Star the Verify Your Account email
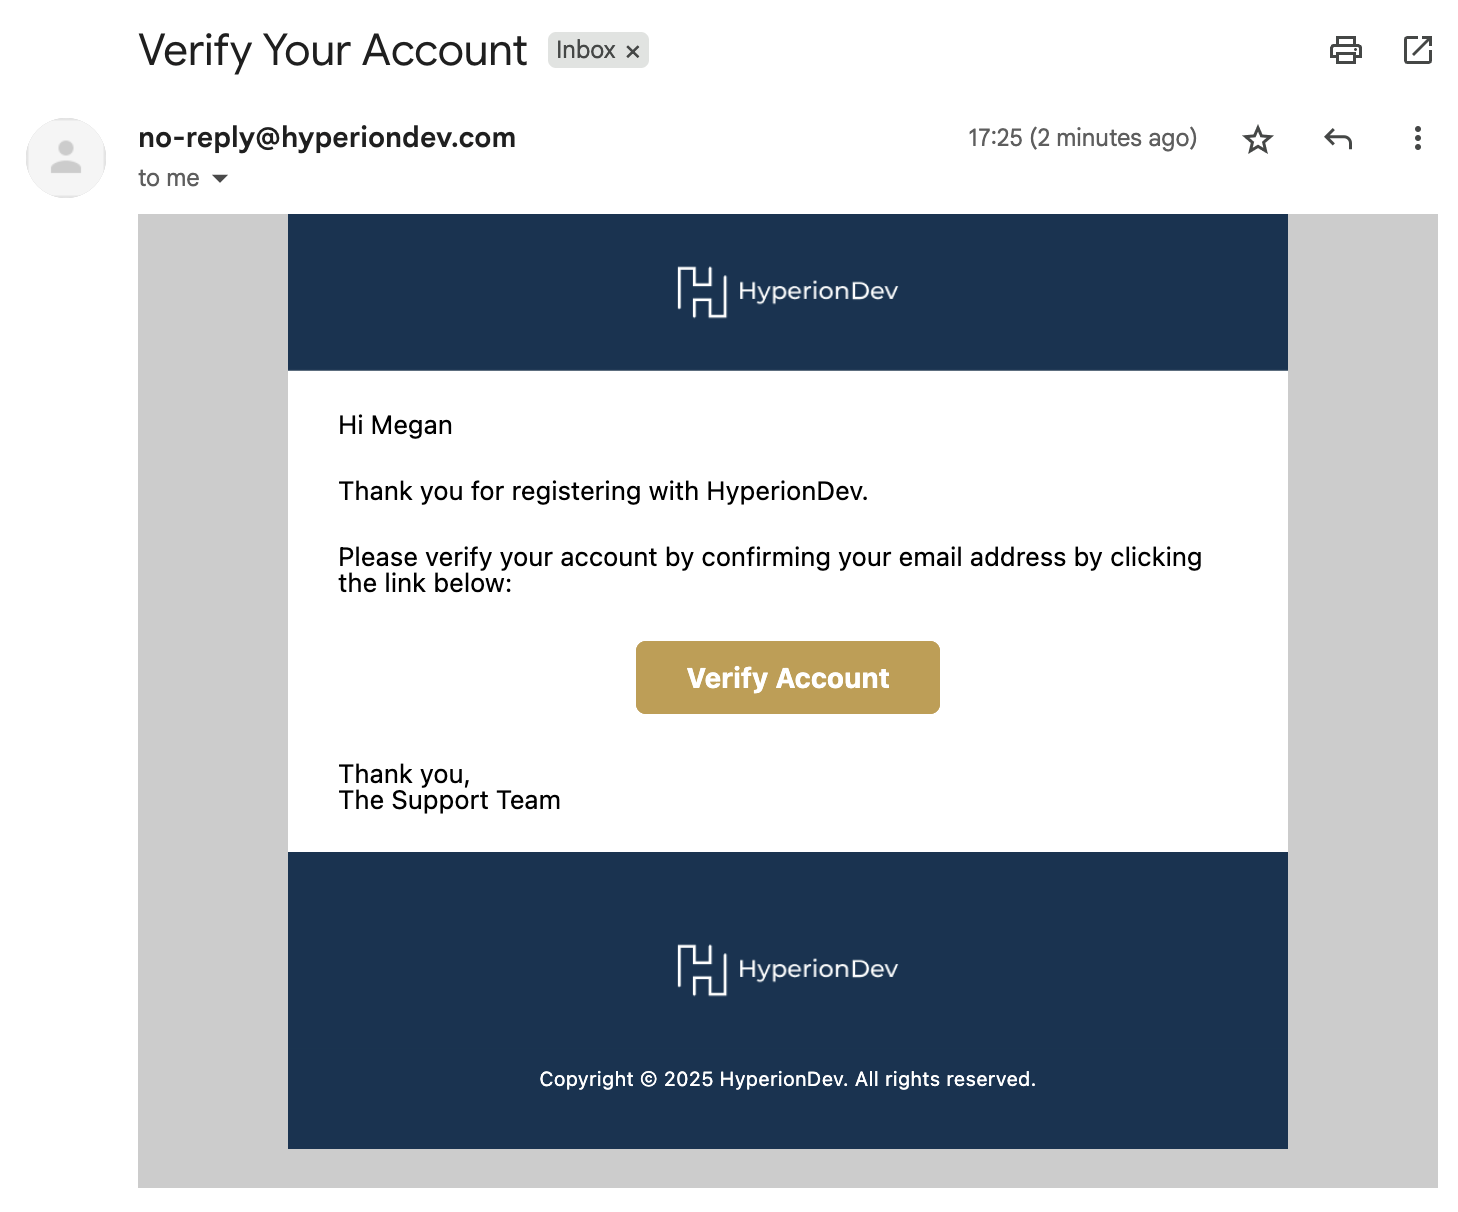The height and width of the screenshot is (1212, 1458). [x=1257, y=139]
